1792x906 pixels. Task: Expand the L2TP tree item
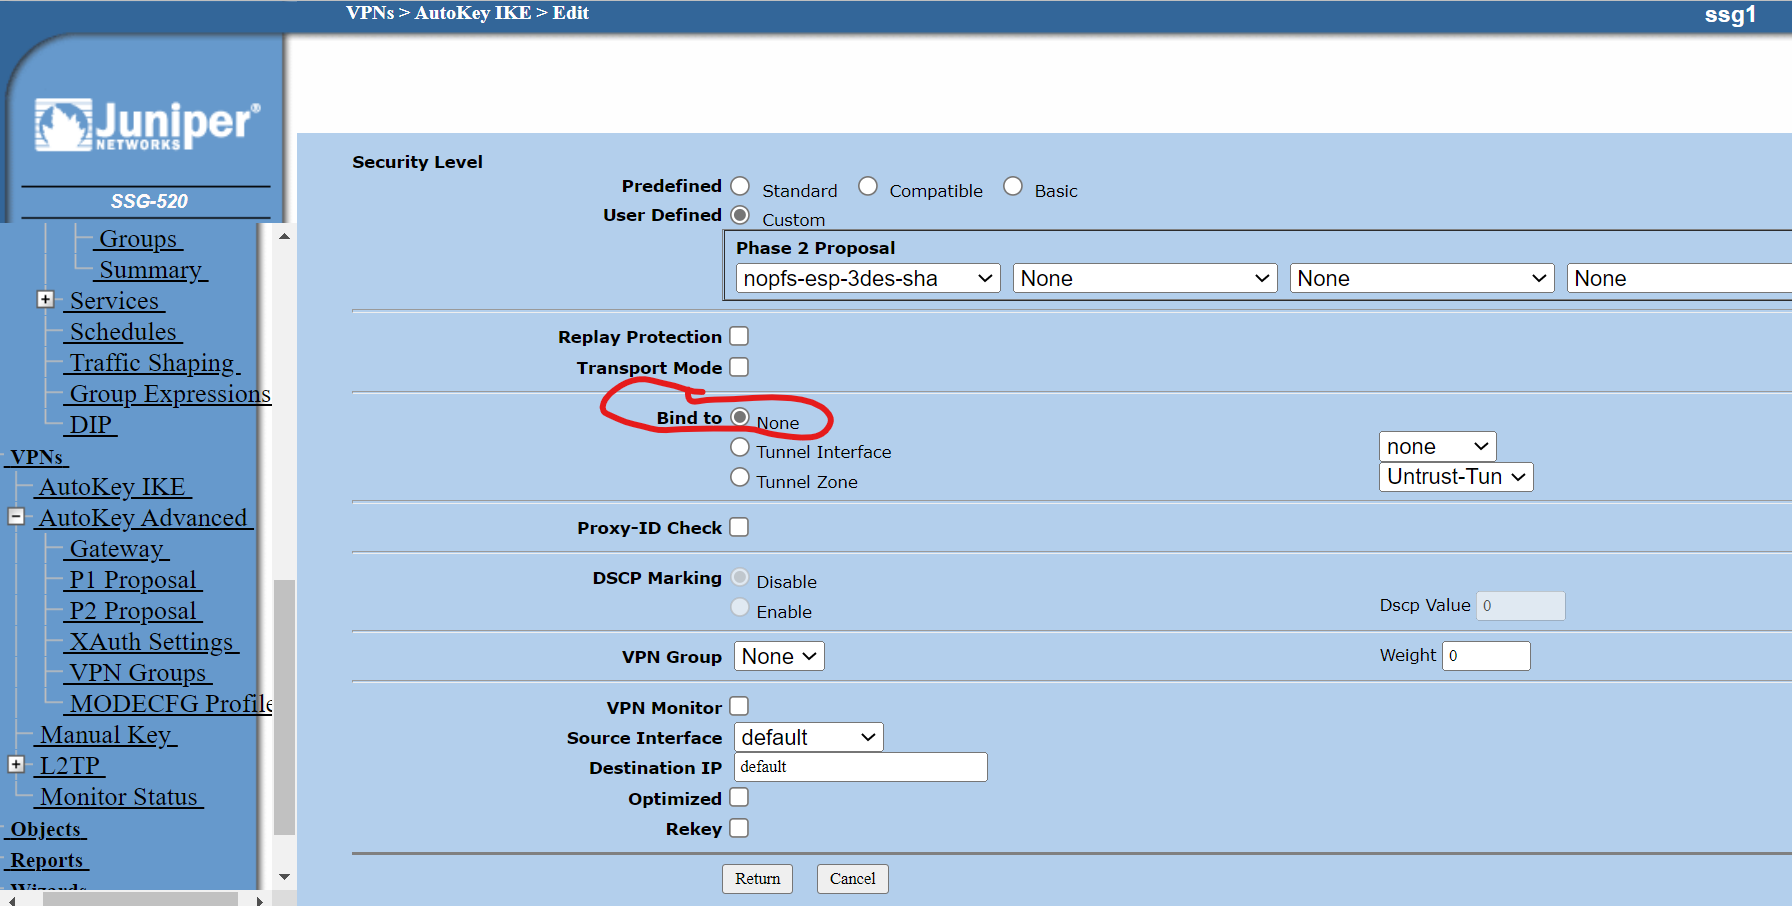click(x=16, y=763)
